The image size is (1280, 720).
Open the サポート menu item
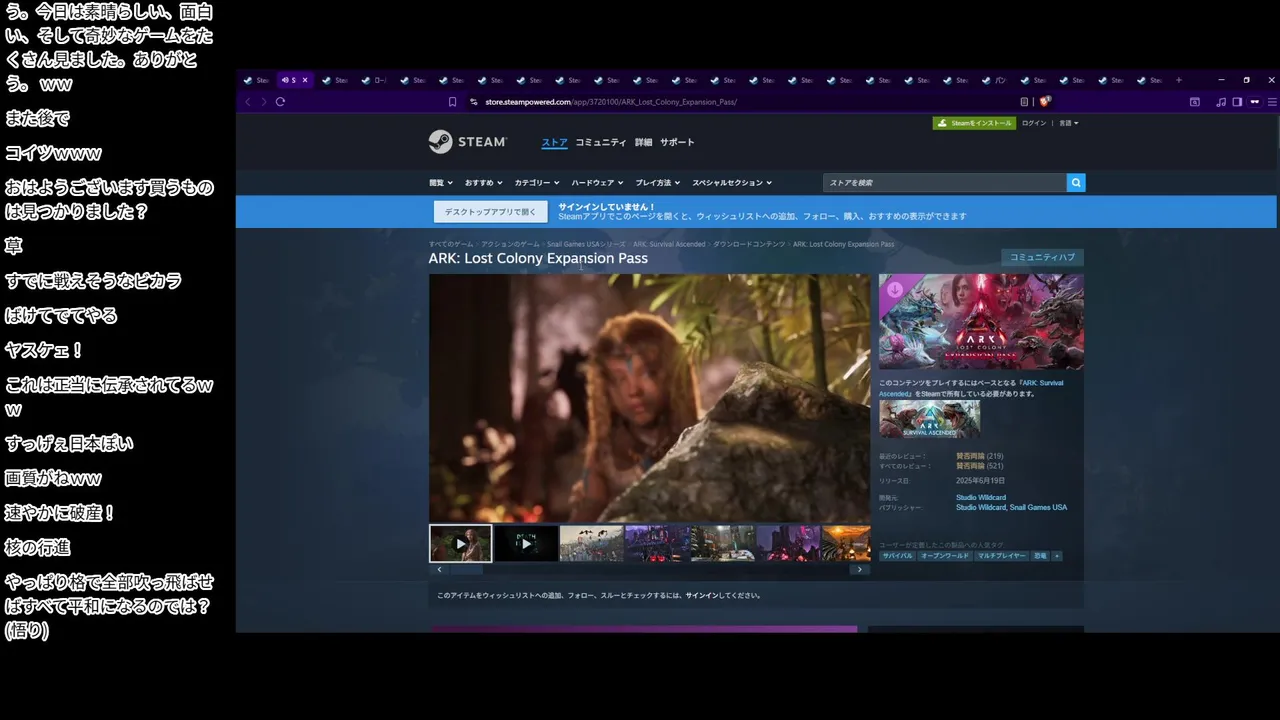(x=677, y=142)
